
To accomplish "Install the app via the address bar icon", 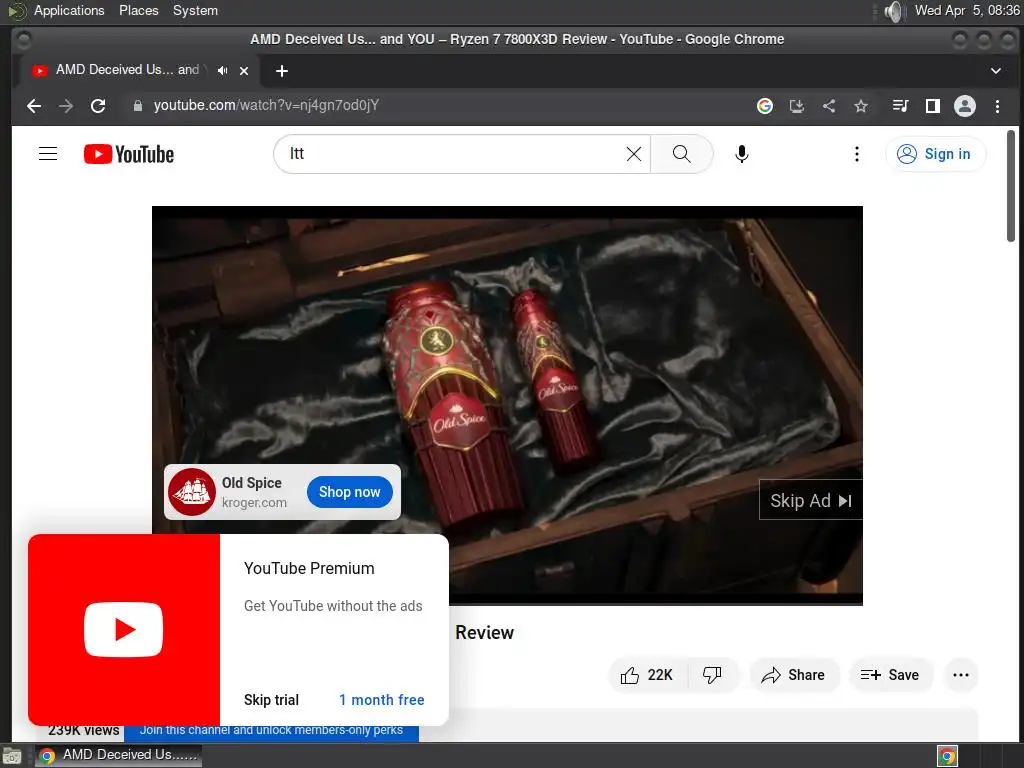I will click(x=797, y=106).
